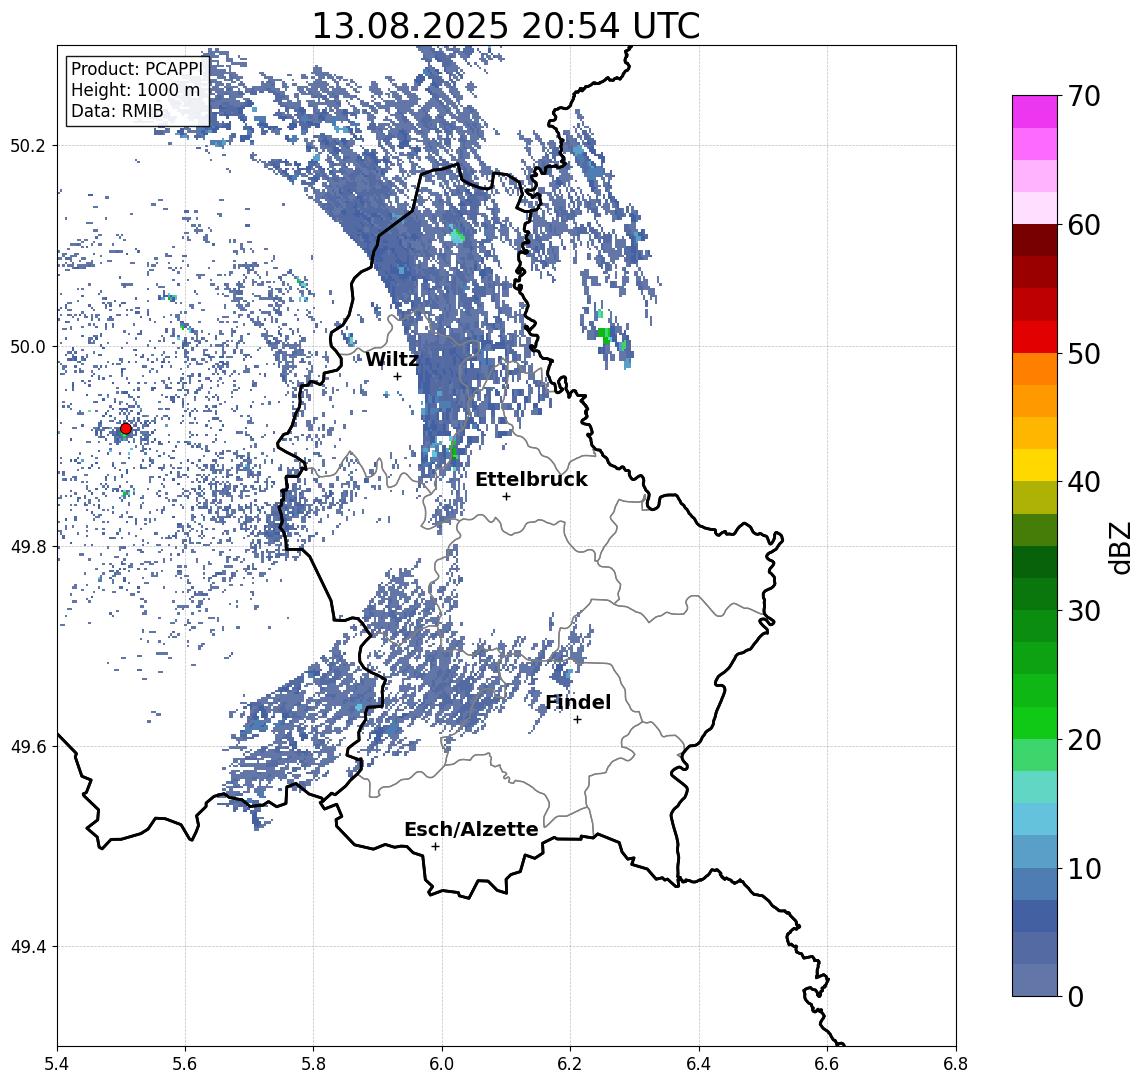Click the longitude axis label 5.8
This screenshot has width=1145, height=1084.
[313, 1064]
